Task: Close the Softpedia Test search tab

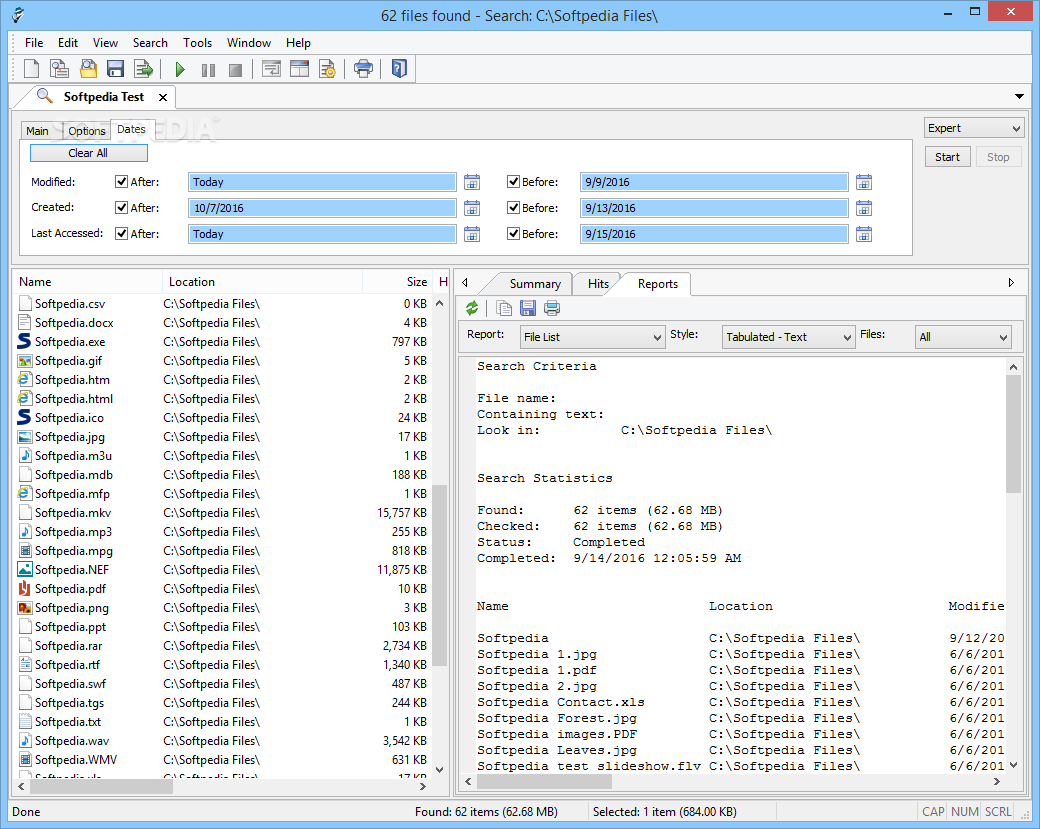Action: 162,97
